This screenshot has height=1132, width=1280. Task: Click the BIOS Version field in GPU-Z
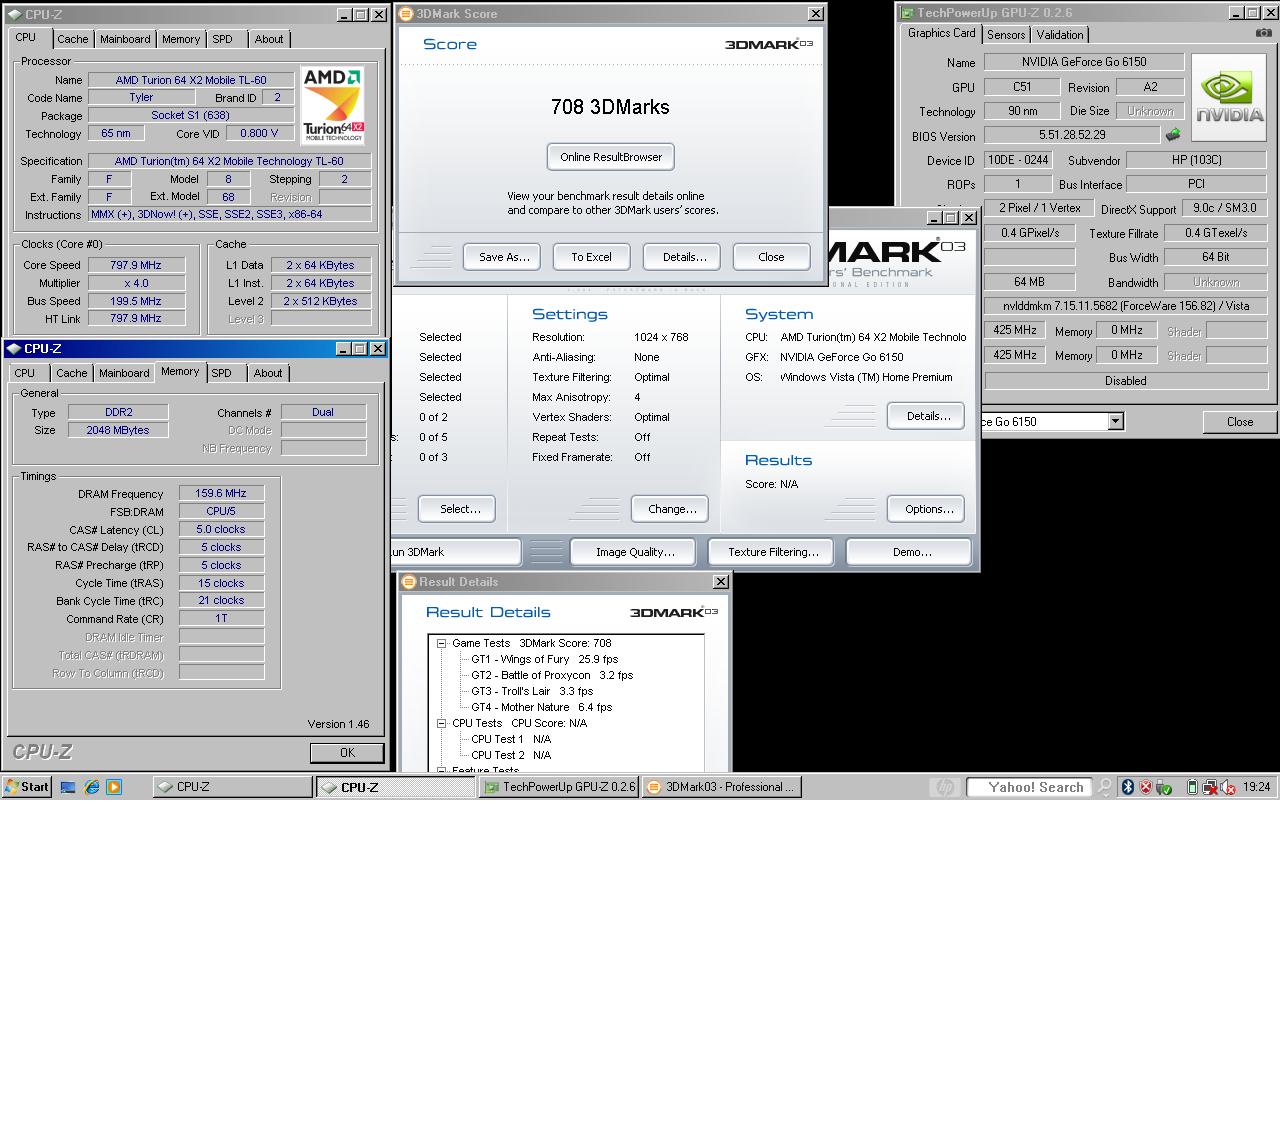tap(1072, 134)
